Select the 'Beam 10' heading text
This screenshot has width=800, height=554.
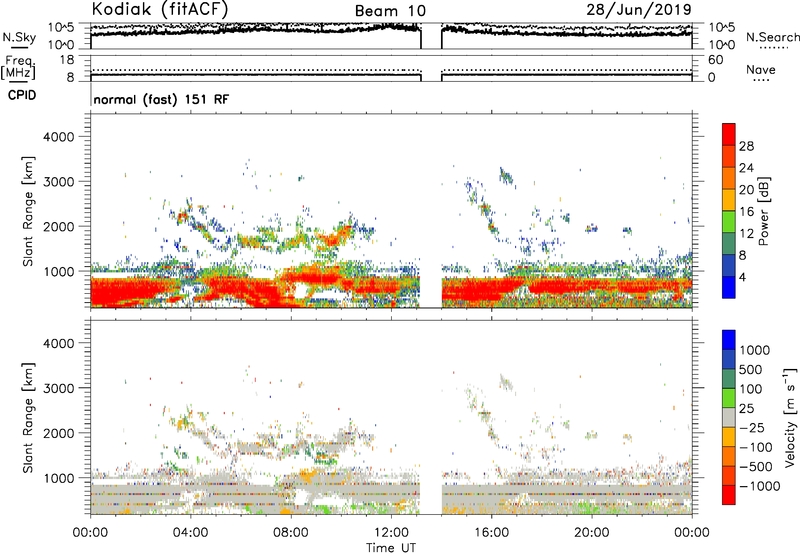tap(390, 11)
